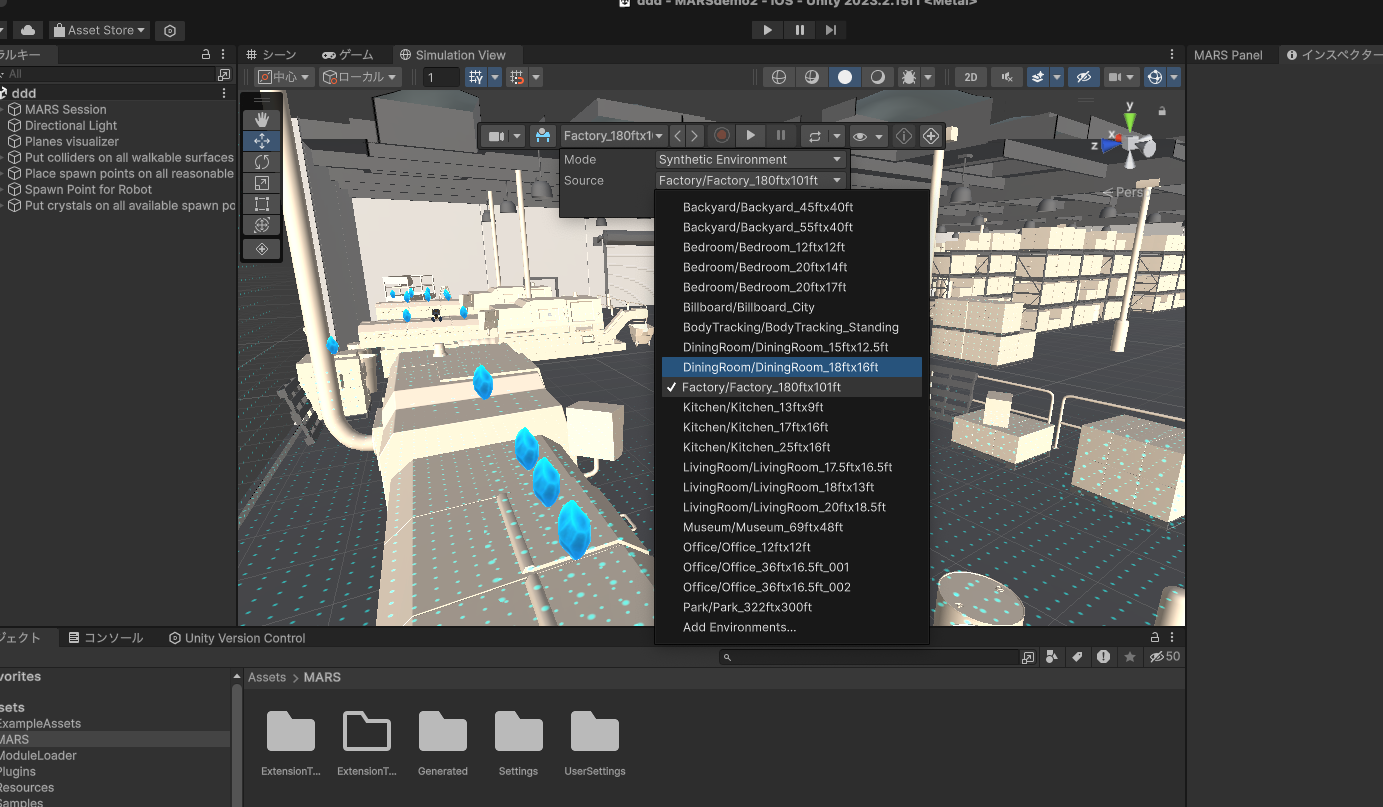Open the Mode Synthetic Environment dropdown
The image size is (1383, 807).
tap(750, 160)
